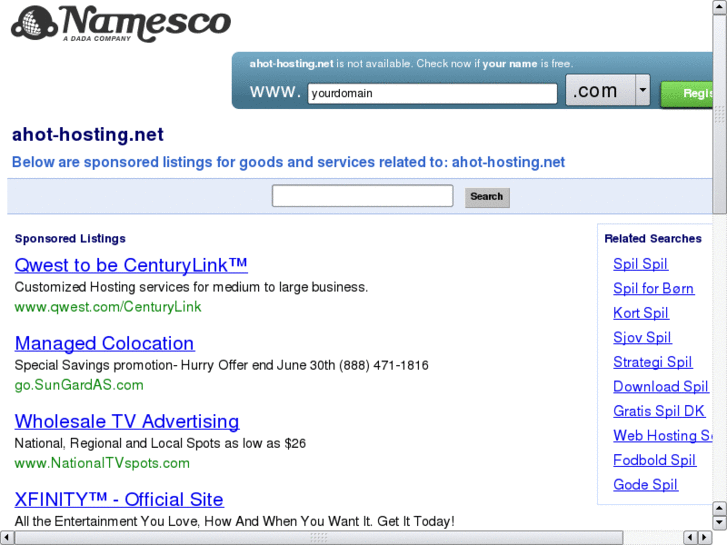Click vertical scrollbar down arrow at bottom
The image size is (727, 545).
[720, 523]
